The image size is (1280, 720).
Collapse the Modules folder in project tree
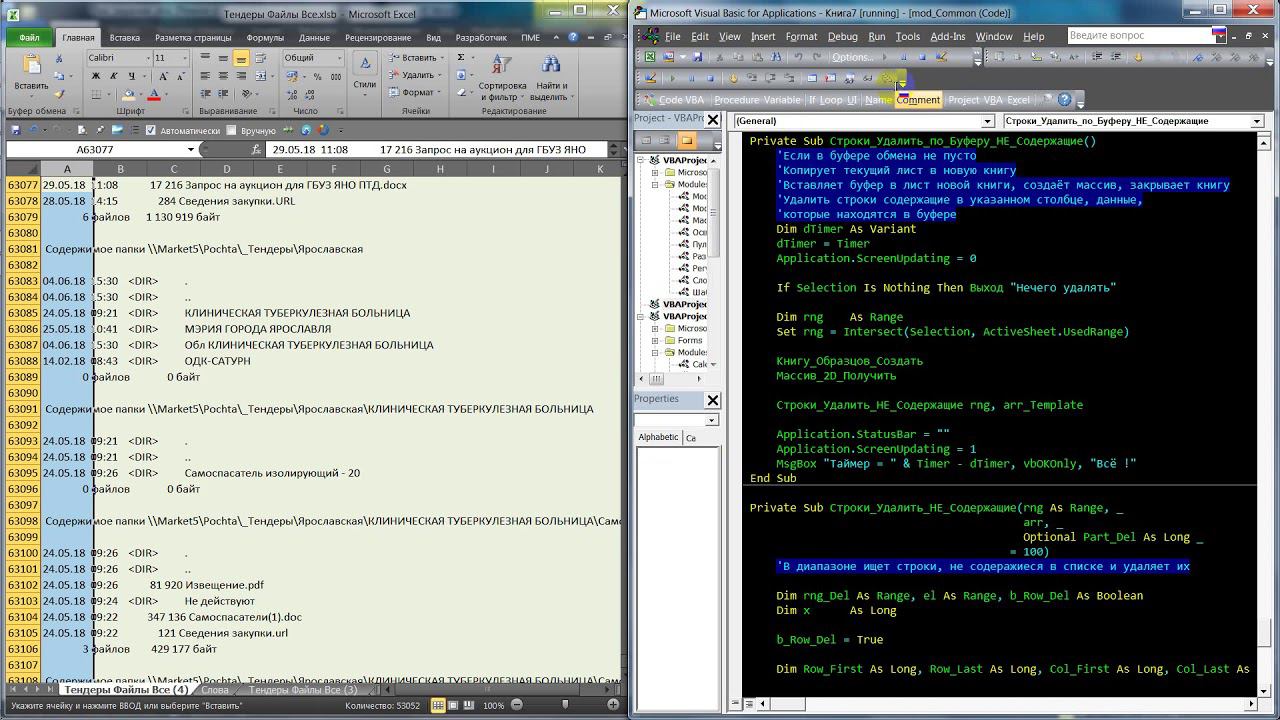point(655,185)
